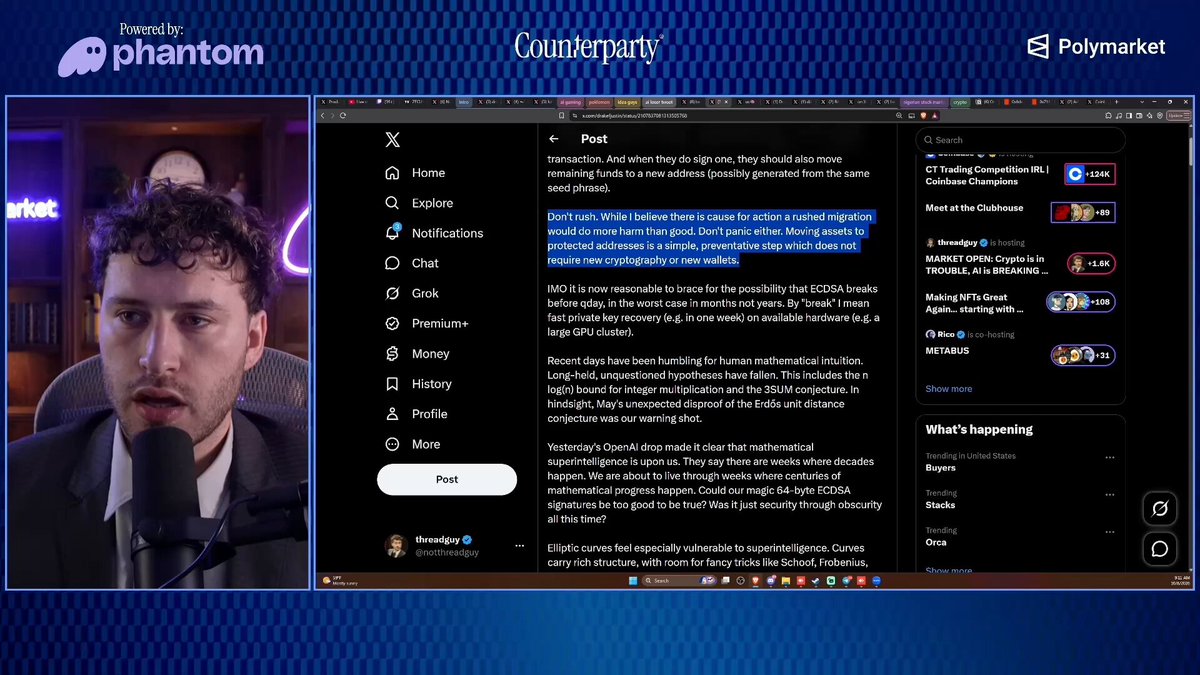Open Notifications via the bell icon
This screenshot has height=675, width=1200.
(393, 233)
